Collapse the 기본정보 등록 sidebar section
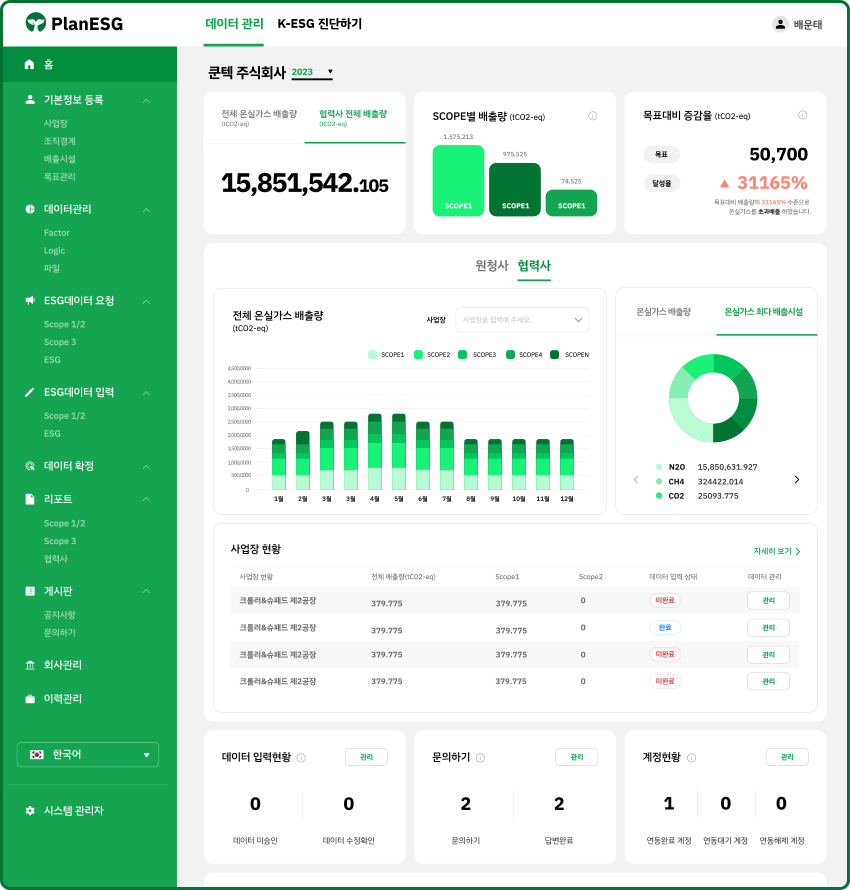850x890 pixels. [146, 101]
